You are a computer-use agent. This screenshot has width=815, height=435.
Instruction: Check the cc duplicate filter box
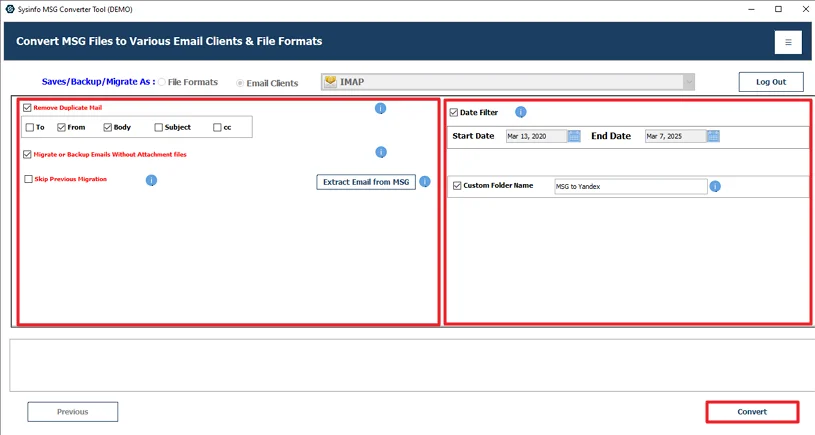(x=217, y=127)
